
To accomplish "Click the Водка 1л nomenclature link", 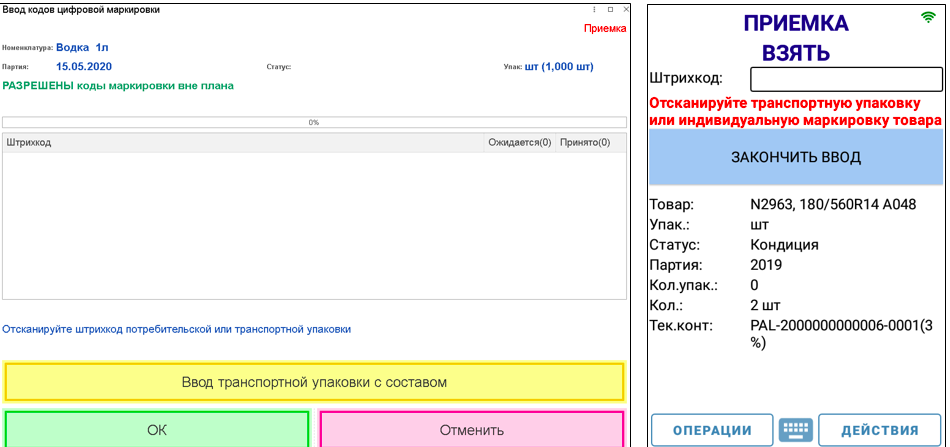I will (89, 47).
